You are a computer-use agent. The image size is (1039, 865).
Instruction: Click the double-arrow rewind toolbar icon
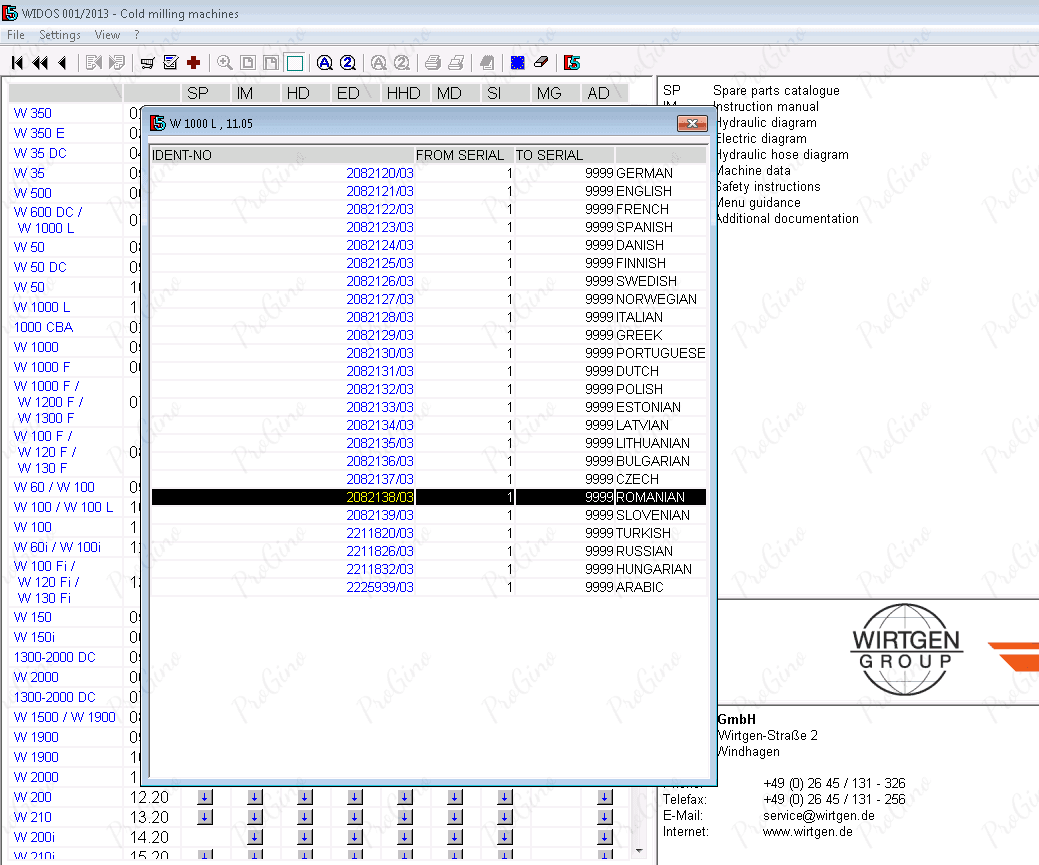(x=40, y=63)
